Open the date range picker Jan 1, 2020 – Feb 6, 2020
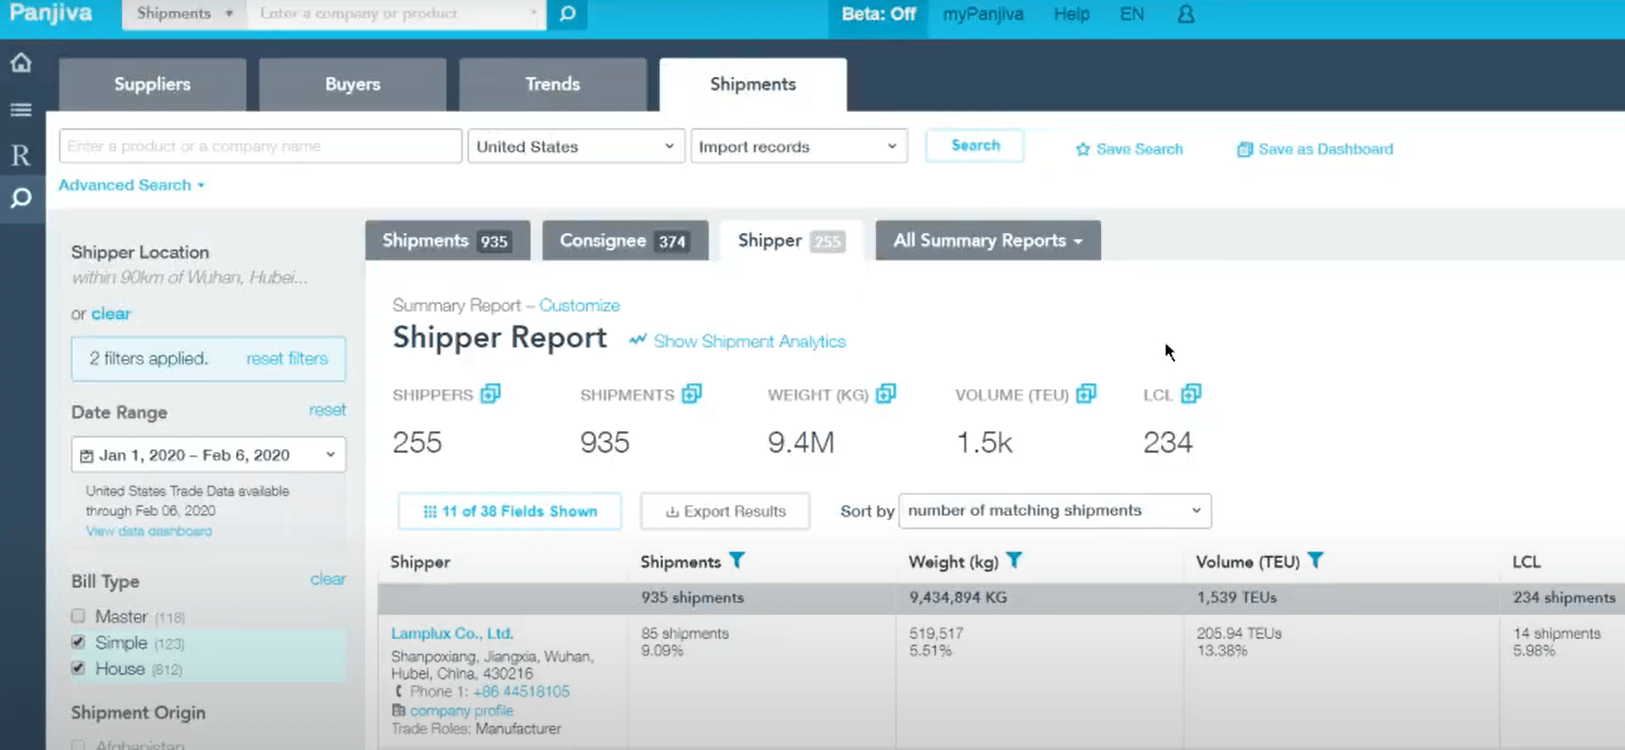 pyautogui.click(x=208, y=455)
